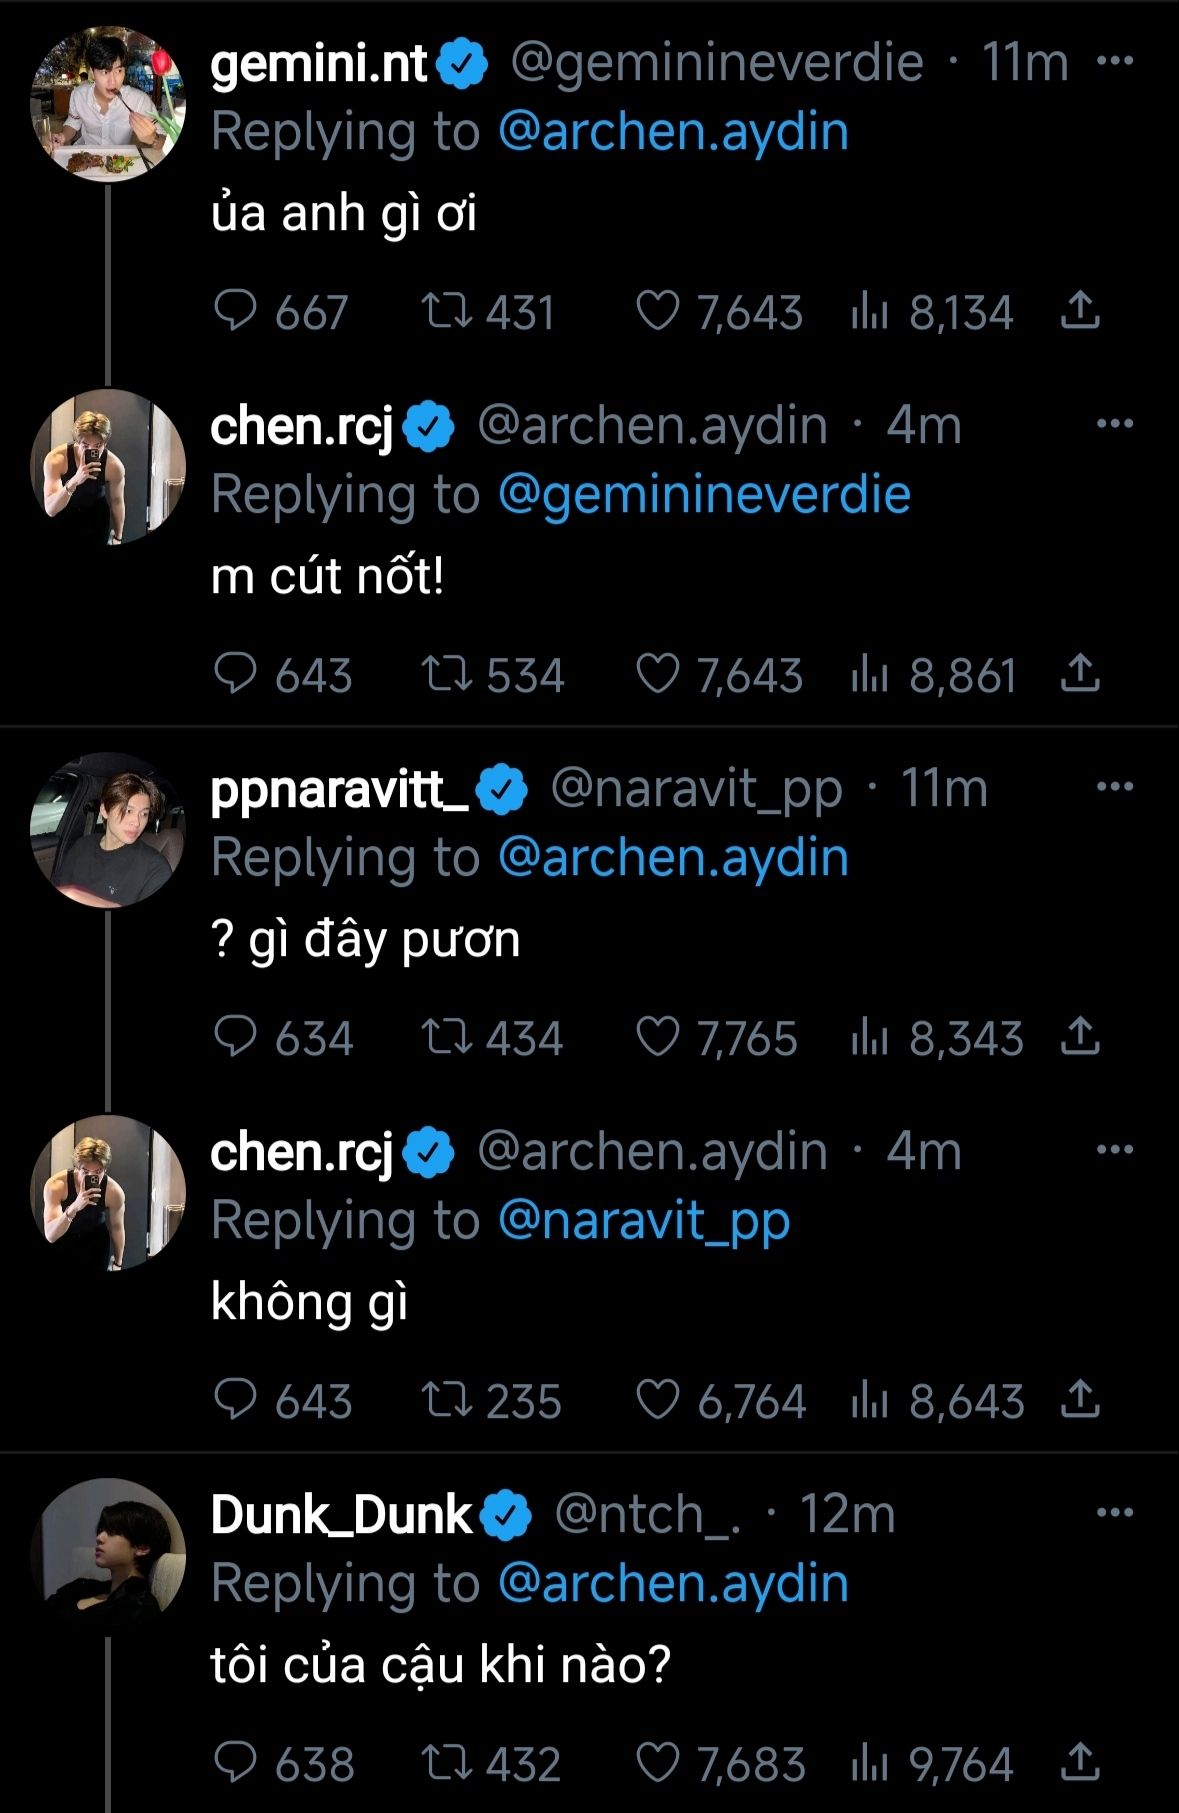Open replies to gemini.nt's tweet

click(x=236, y=311)
